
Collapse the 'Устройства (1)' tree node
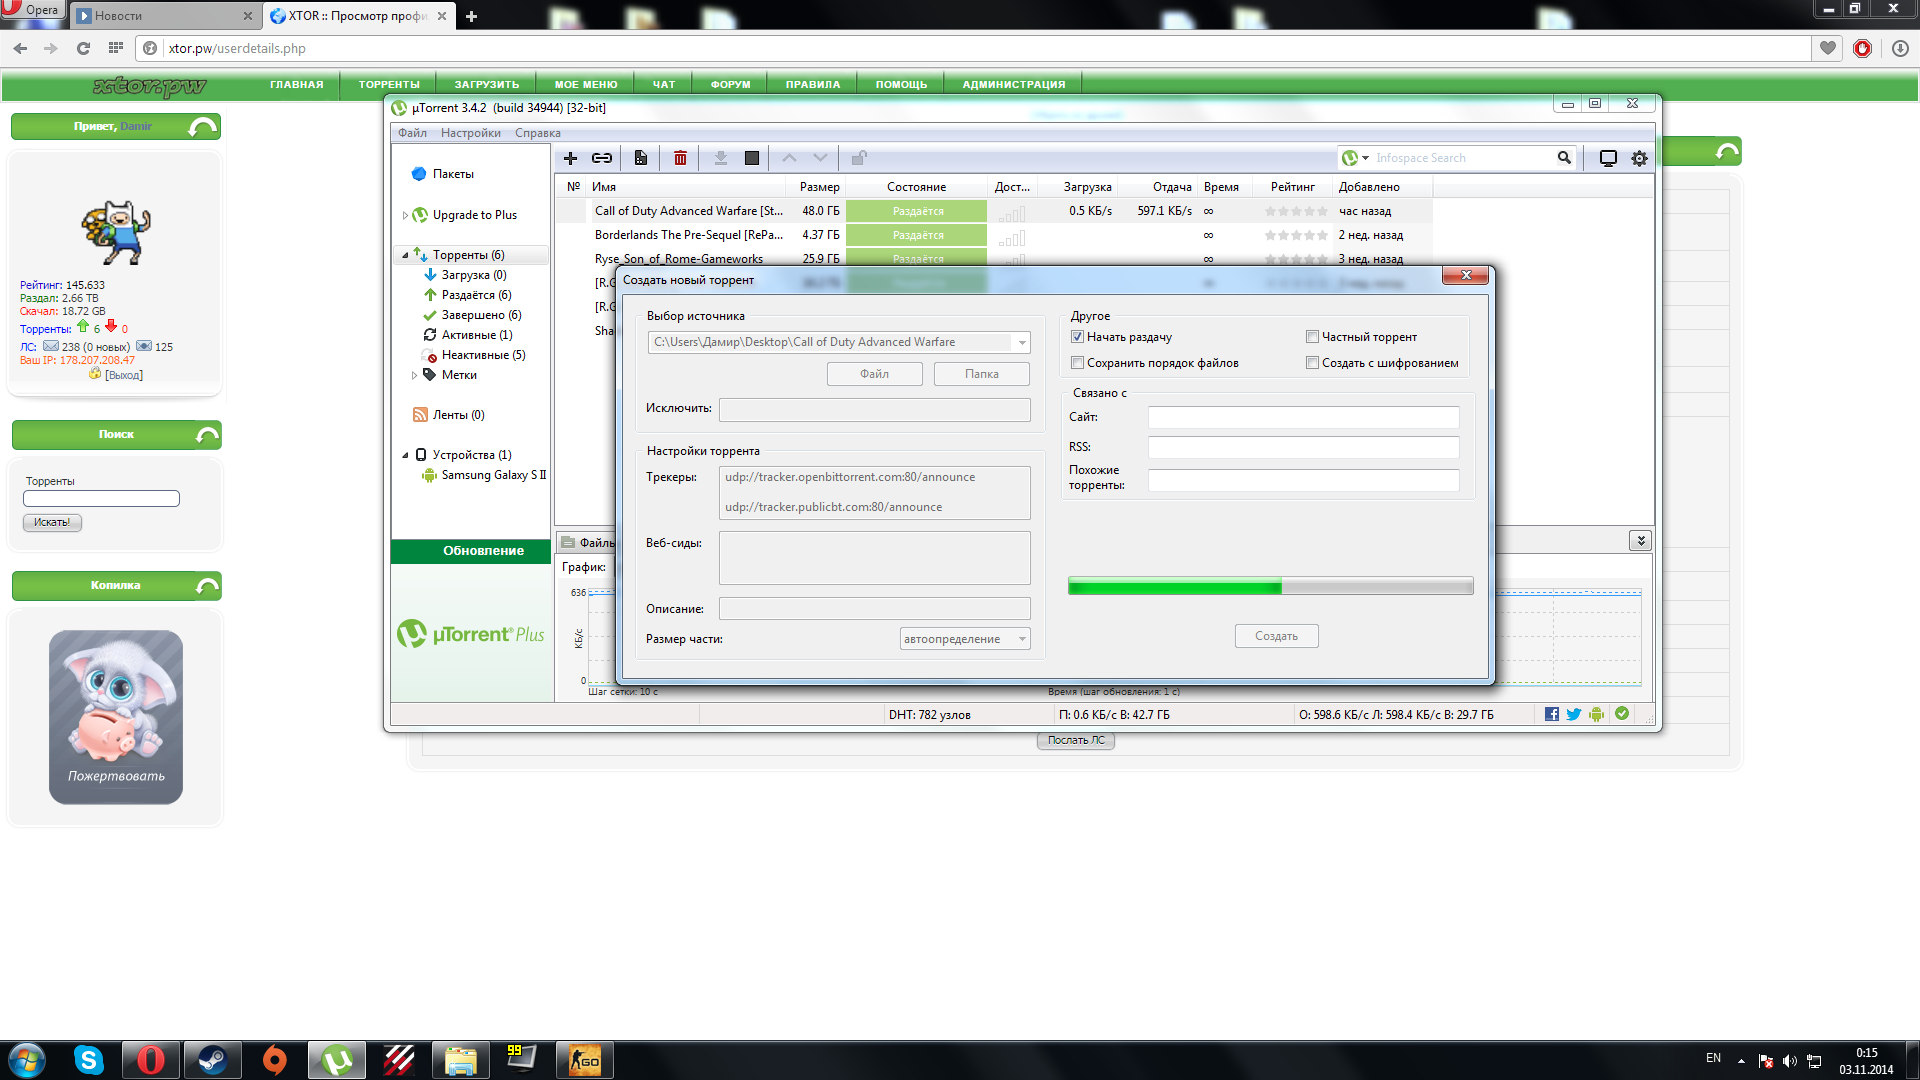405,455
